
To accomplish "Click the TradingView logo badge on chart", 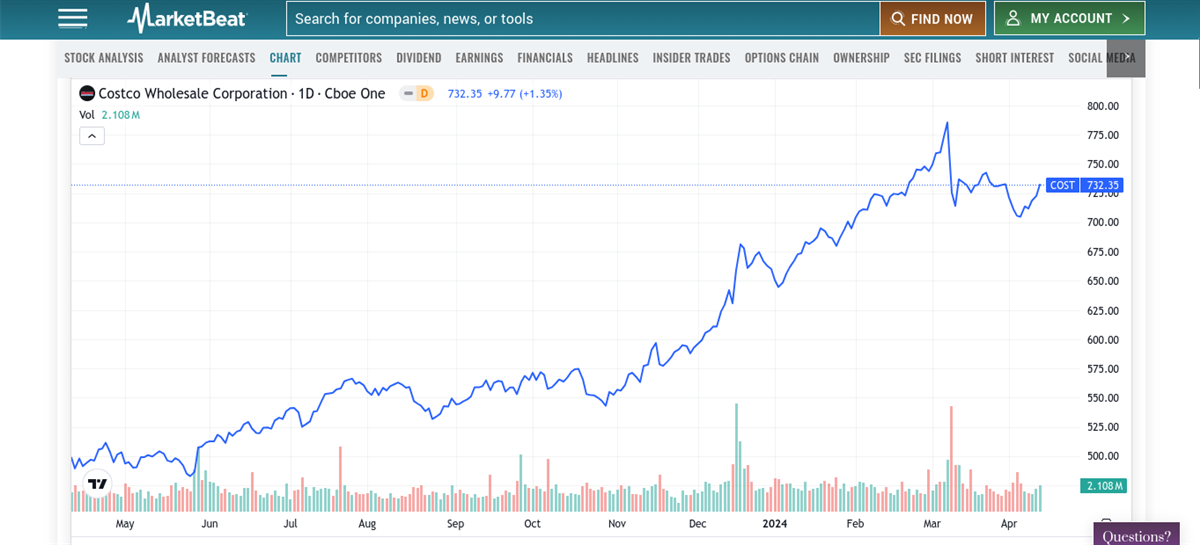I will (x=97, y=484).
